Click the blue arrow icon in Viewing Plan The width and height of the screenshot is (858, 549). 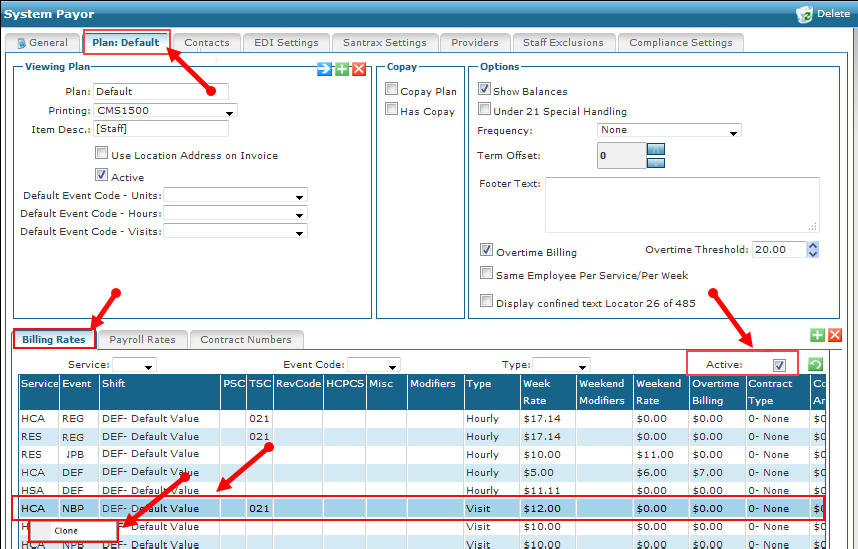click(324, 68)
